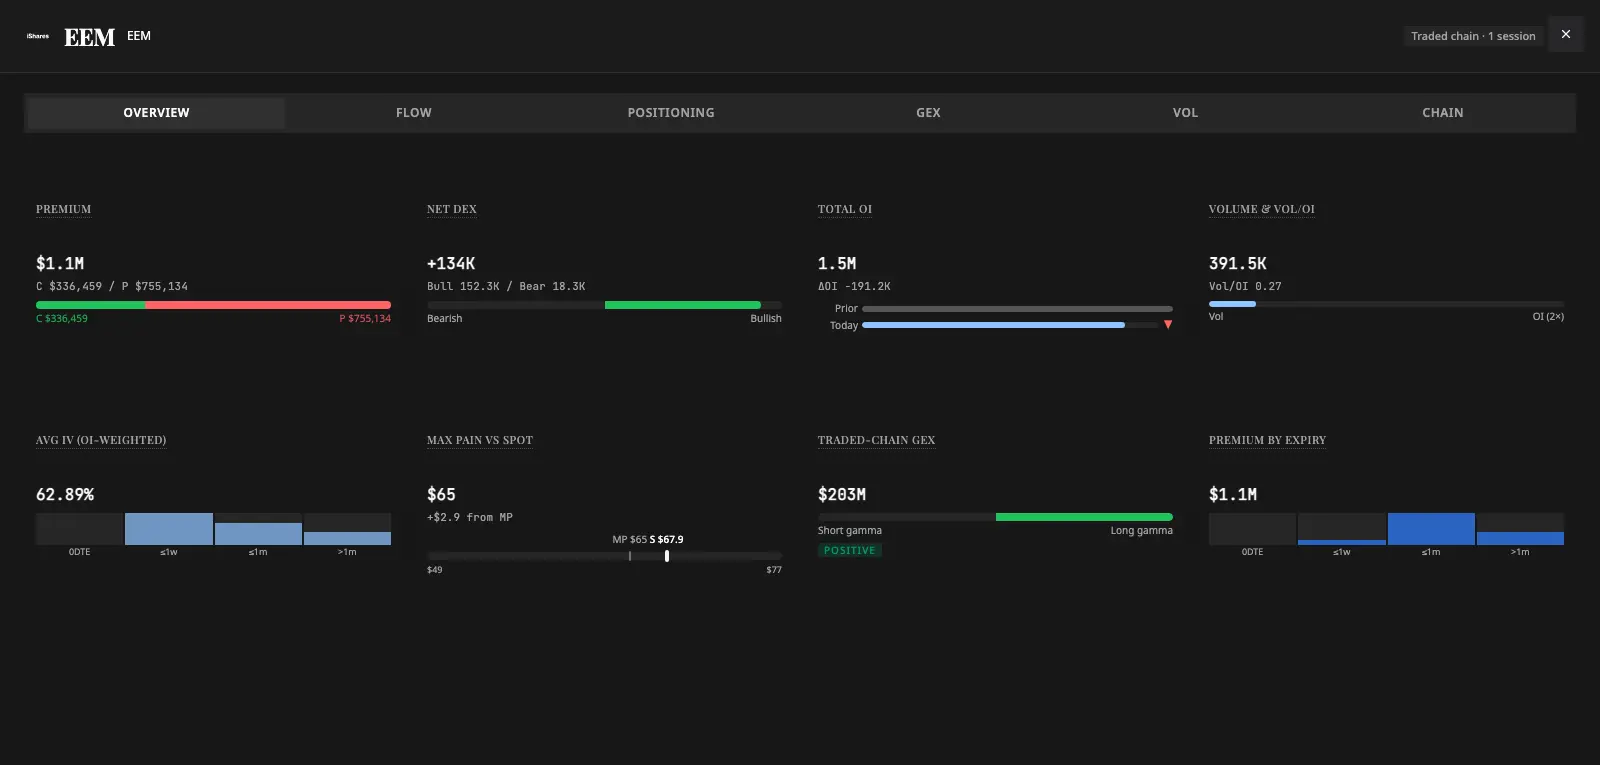Click the green call portion of premium bar
This screenshot has height=765, width=1600.
[91, 305]
